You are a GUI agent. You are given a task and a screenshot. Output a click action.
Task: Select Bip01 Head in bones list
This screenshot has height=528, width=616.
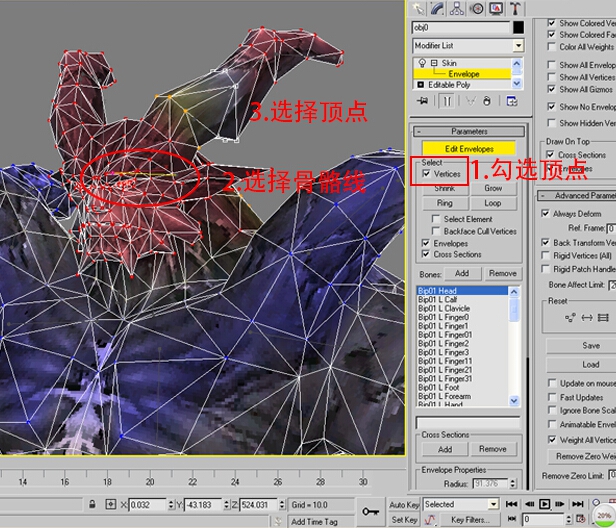(x=462, y=291)
